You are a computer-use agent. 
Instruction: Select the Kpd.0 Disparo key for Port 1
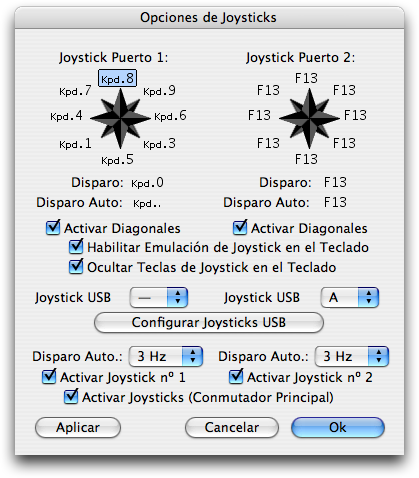[x=147, y=183]
